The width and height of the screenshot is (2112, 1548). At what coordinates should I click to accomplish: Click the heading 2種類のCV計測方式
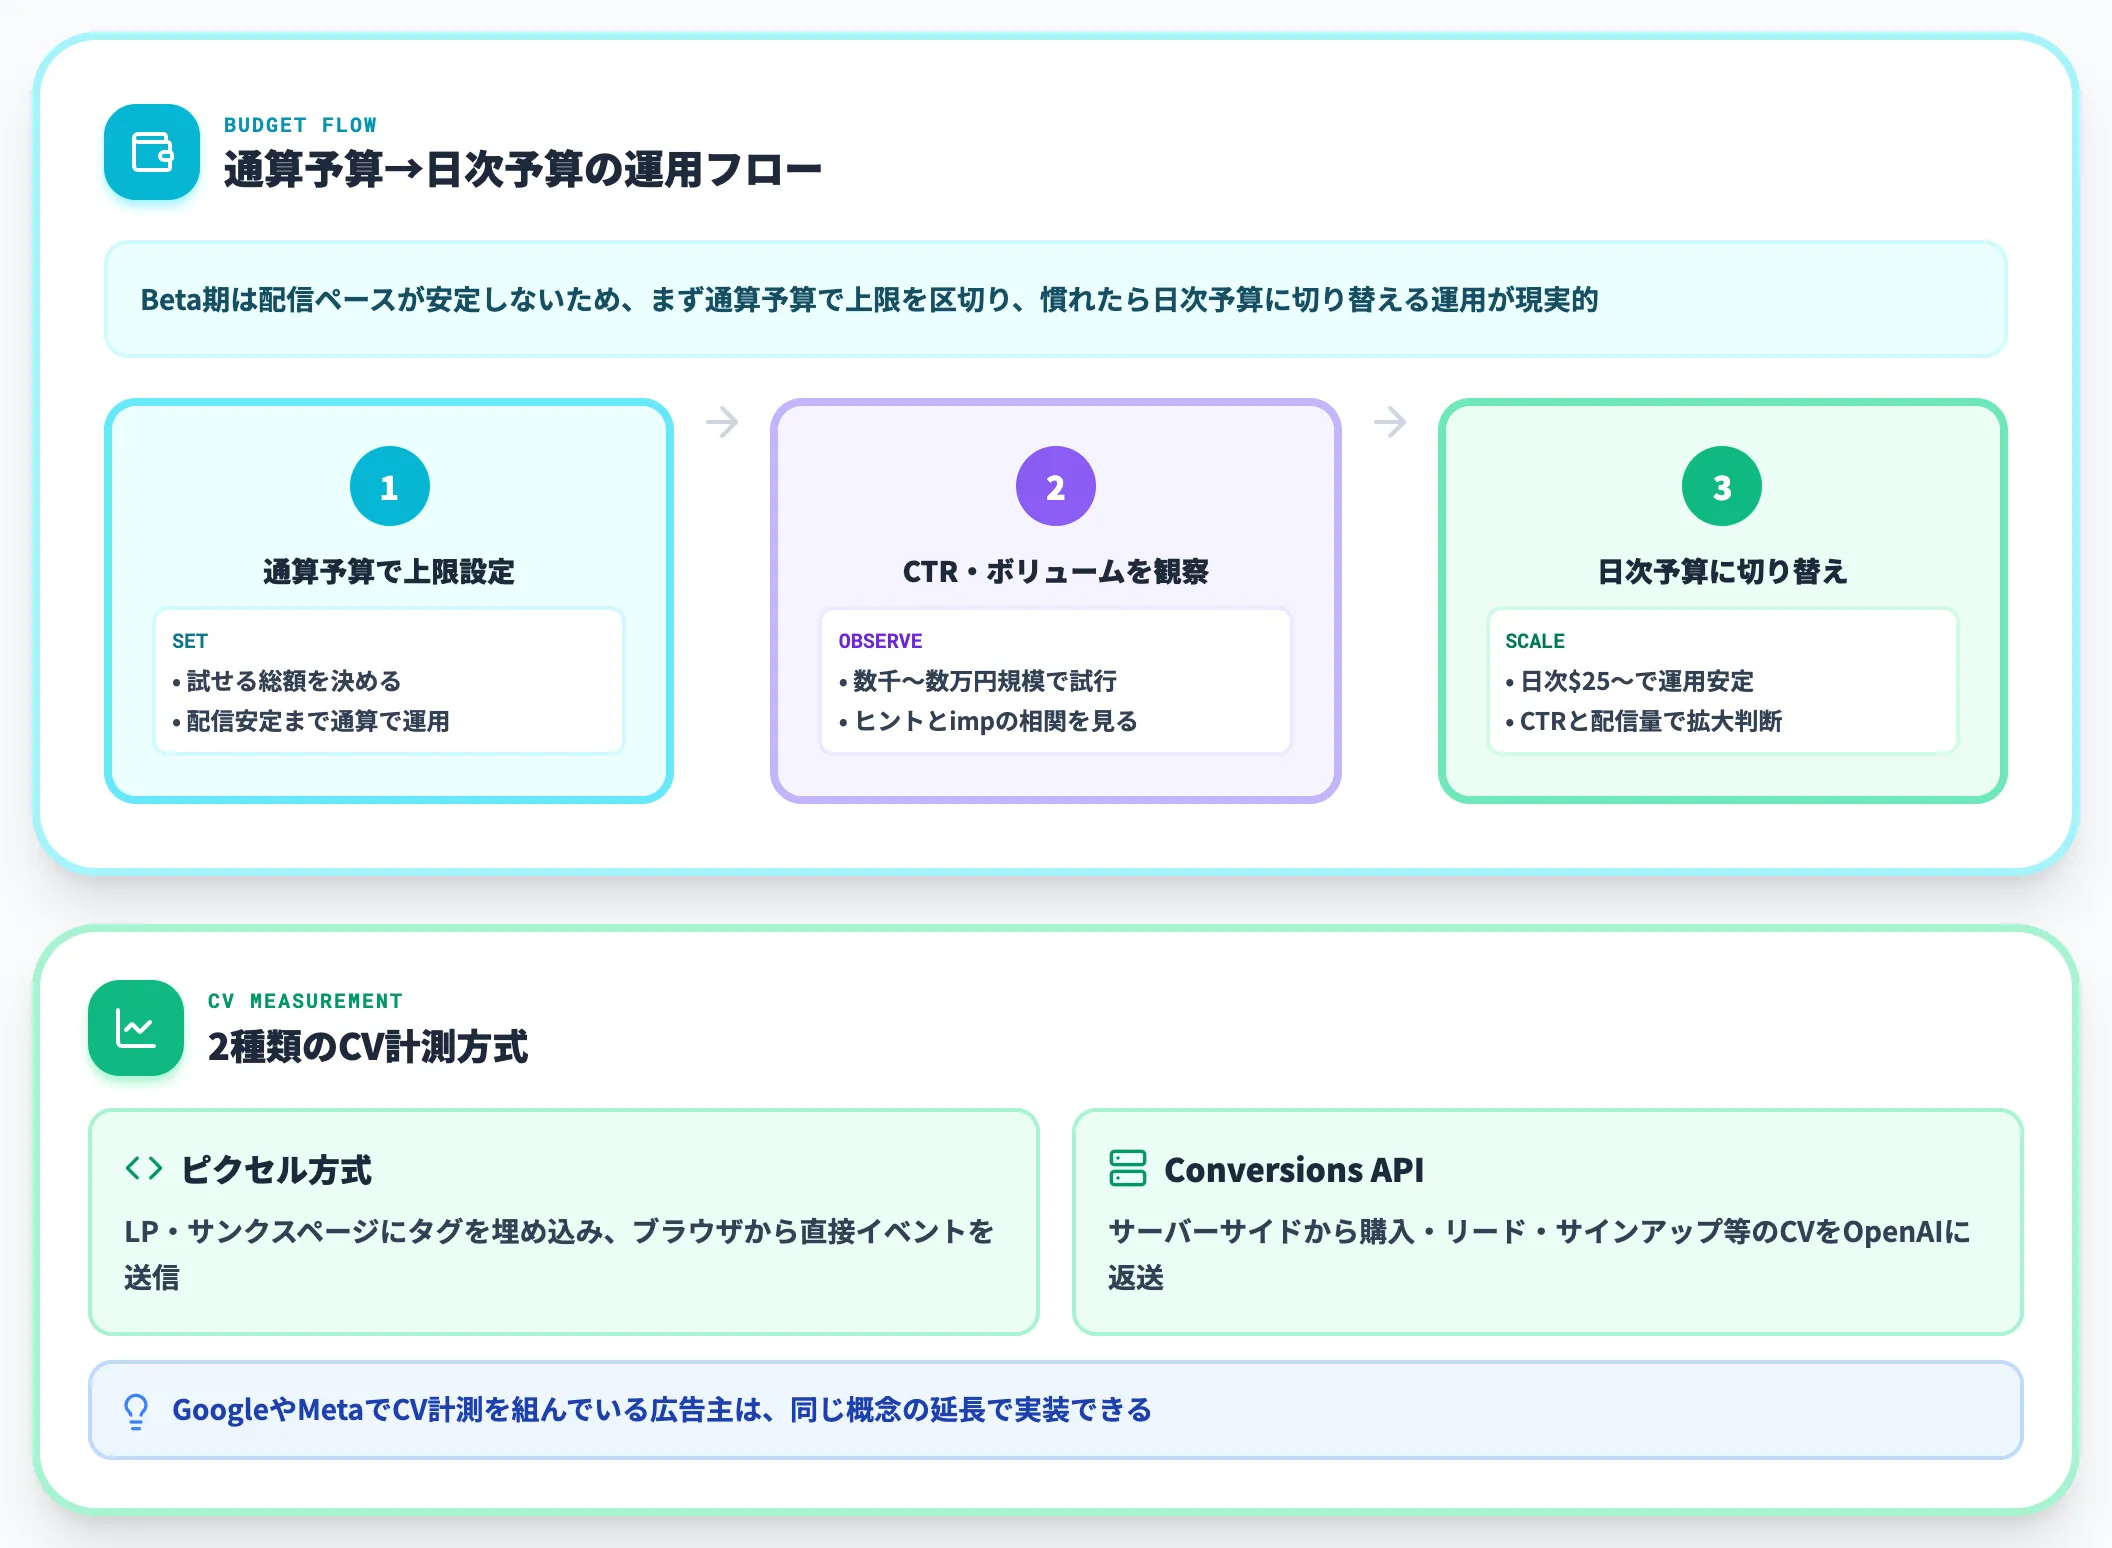(367, 1047)
